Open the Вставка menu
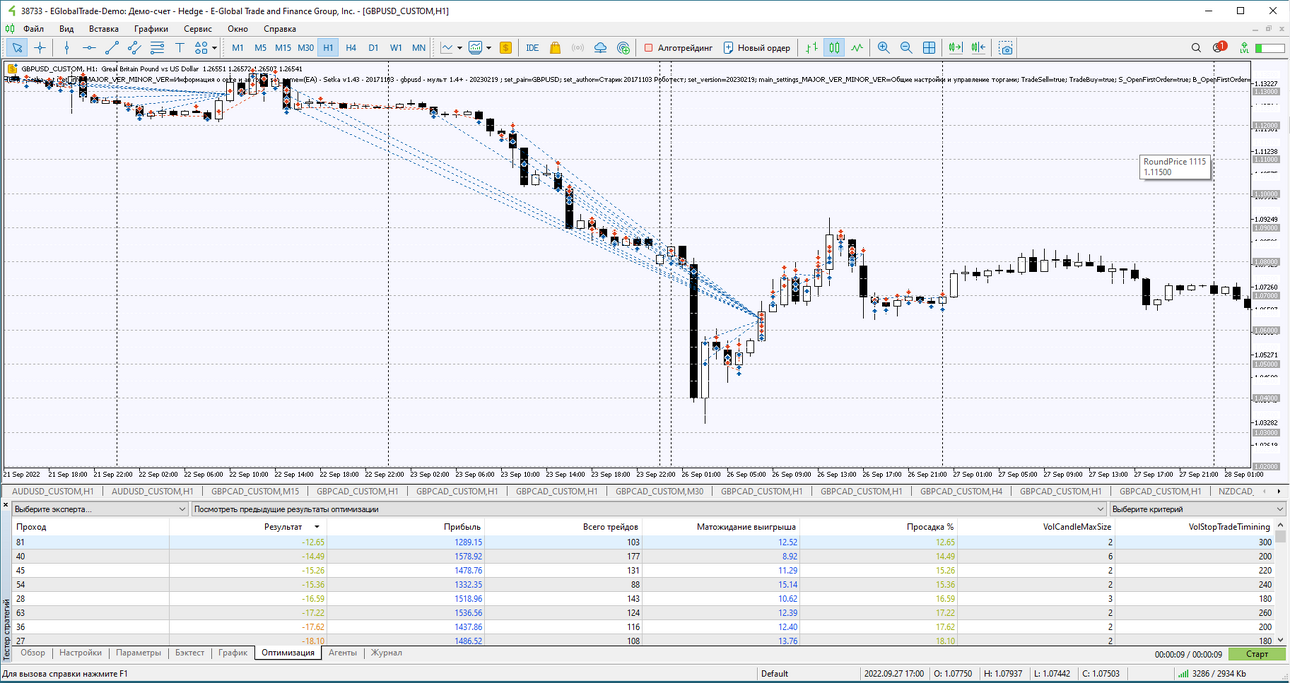 pyautogui.click(x=103, y=29)
